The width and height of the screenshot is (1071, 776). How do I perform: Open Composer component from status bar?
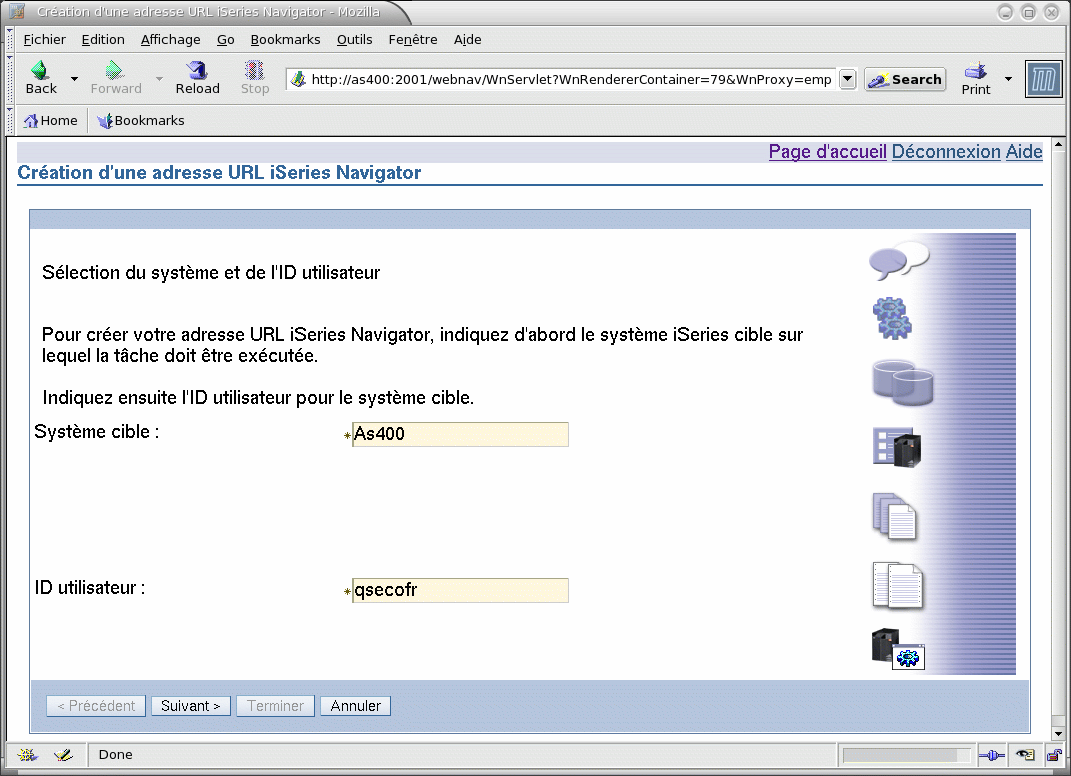[x=63, y=755]
